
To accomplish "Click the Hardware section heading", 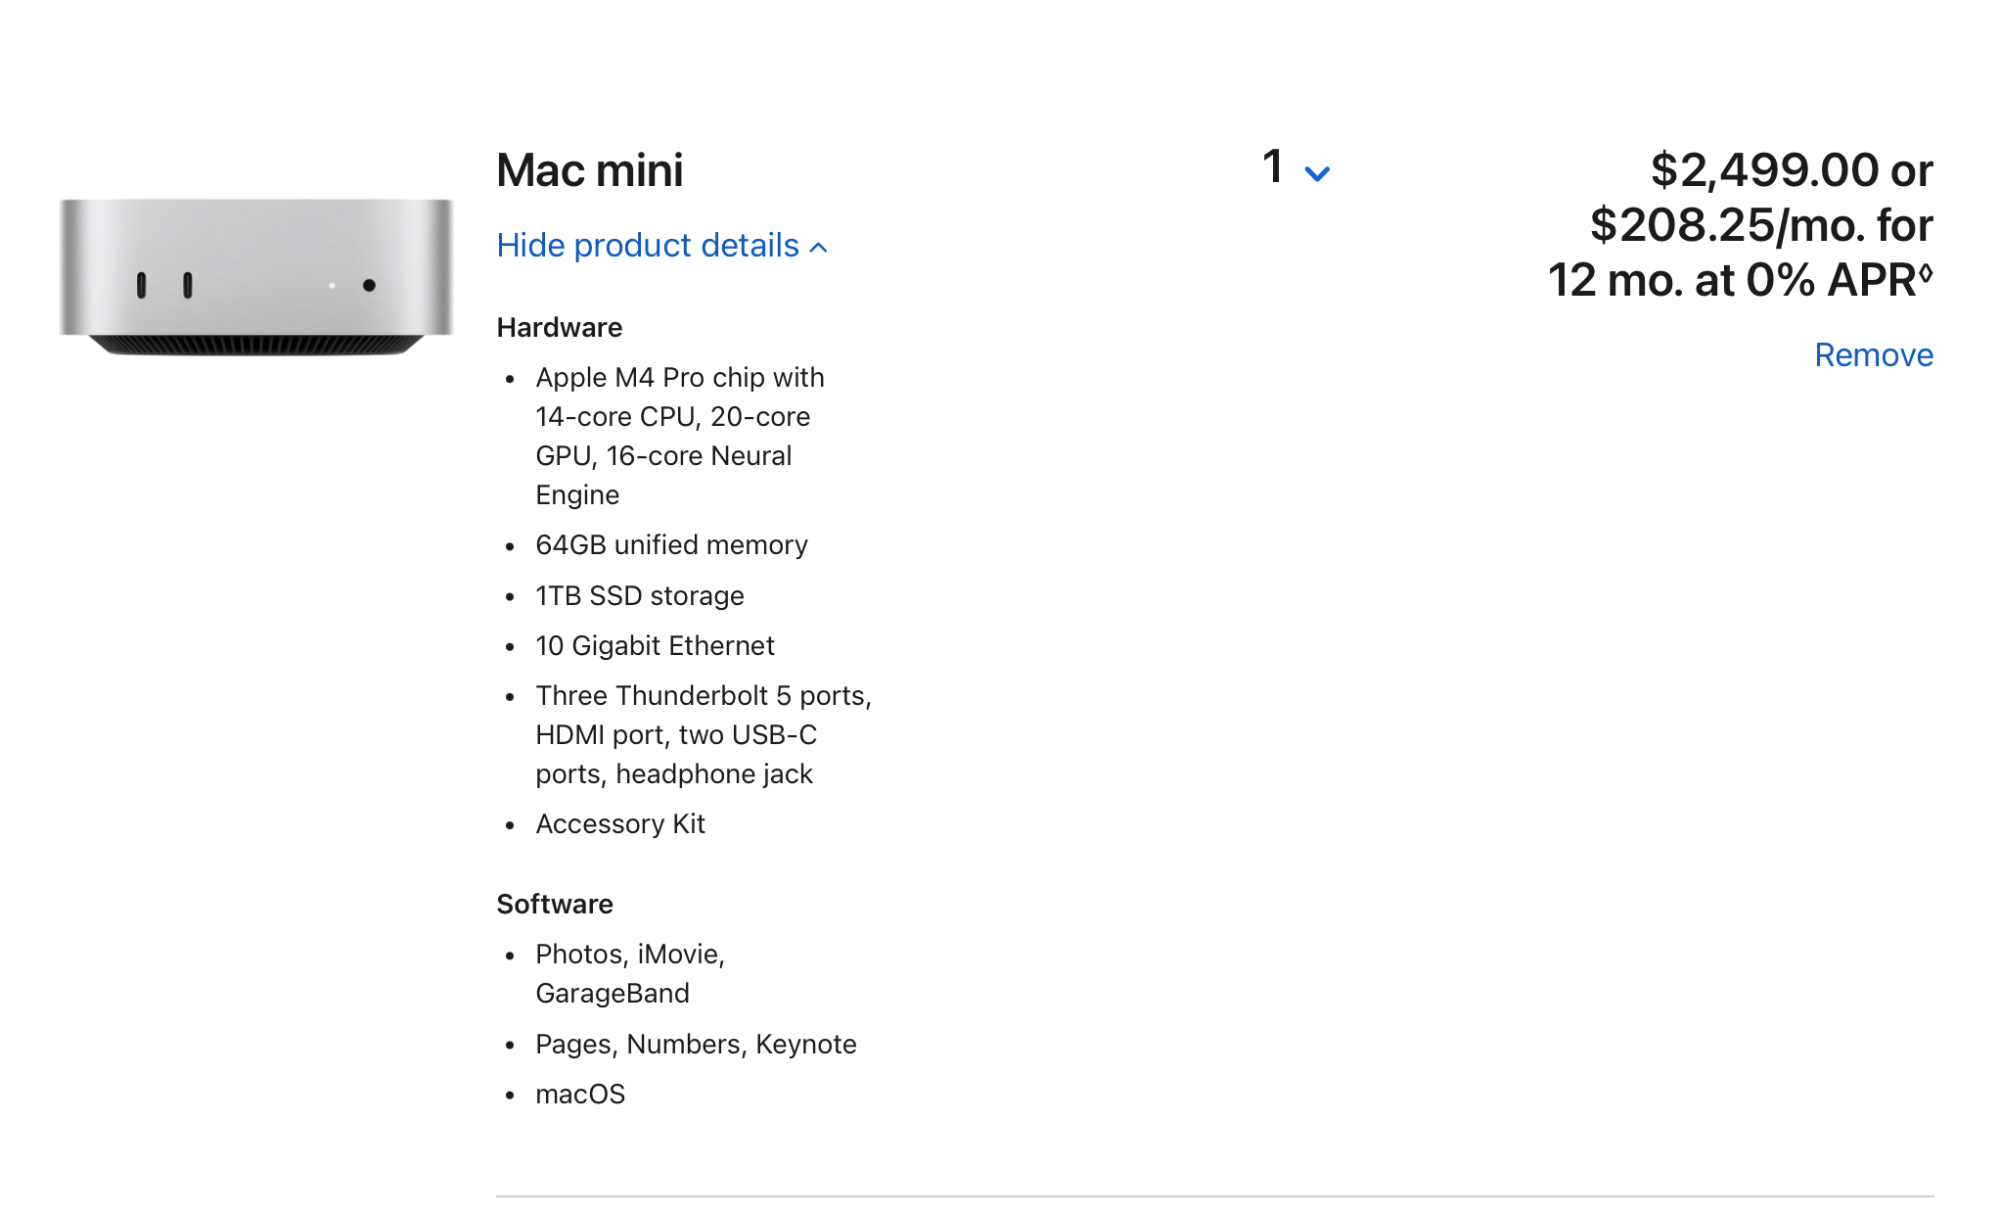I will (559, 328).
